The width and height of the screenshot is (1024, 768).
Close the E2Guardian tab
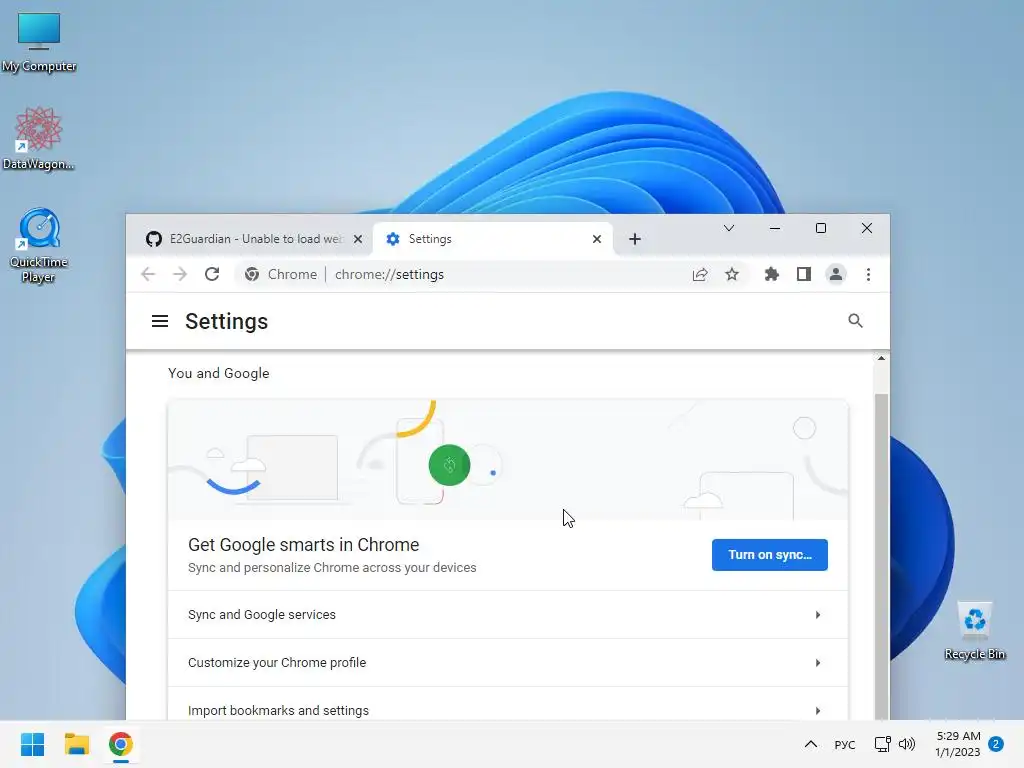(x=358, y=239)
